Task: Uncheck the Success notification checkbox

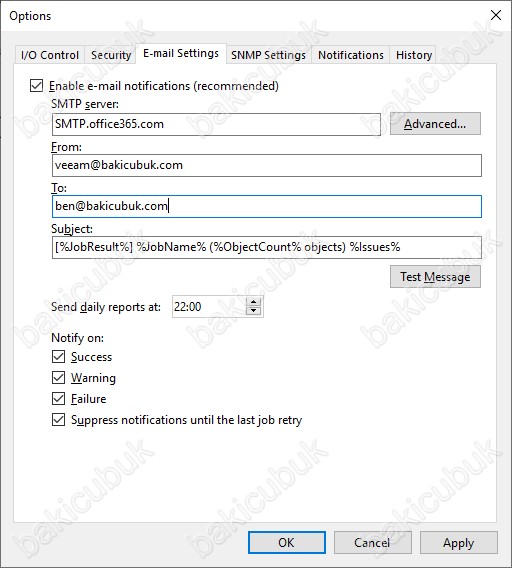Action: pos(58,357)
